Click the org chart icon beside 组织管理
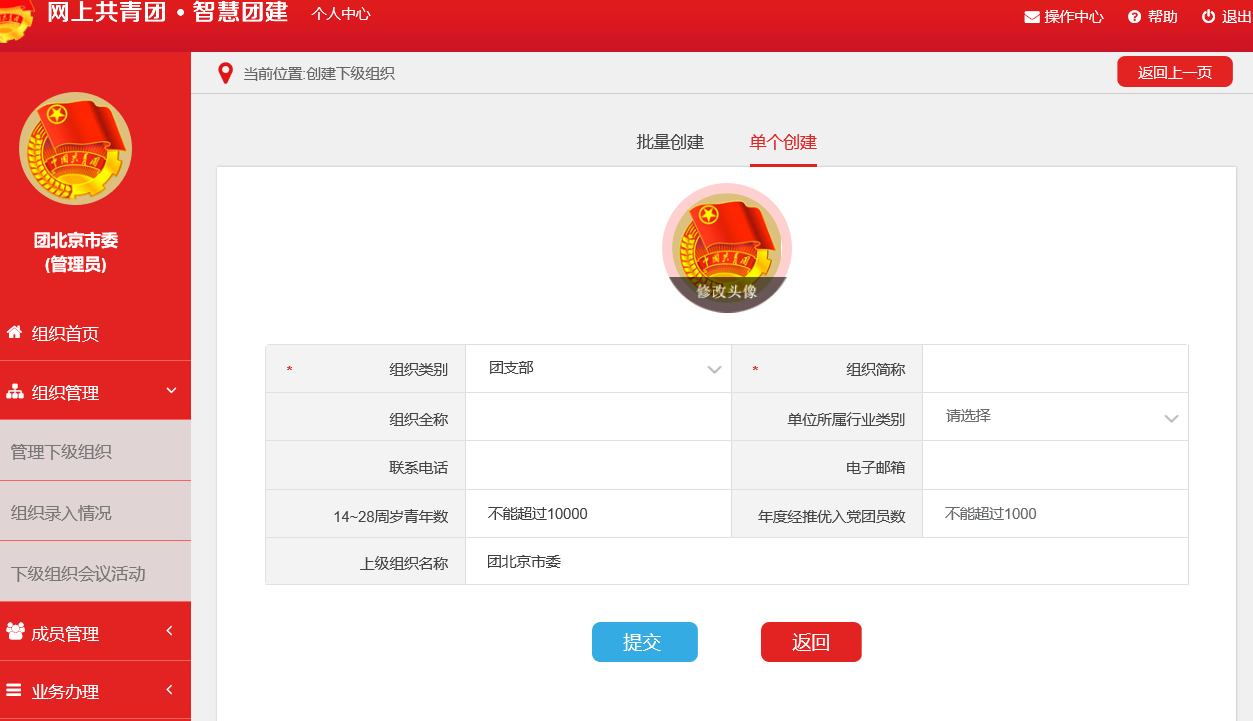1253x721 pixels. click(x=15, y=392)
